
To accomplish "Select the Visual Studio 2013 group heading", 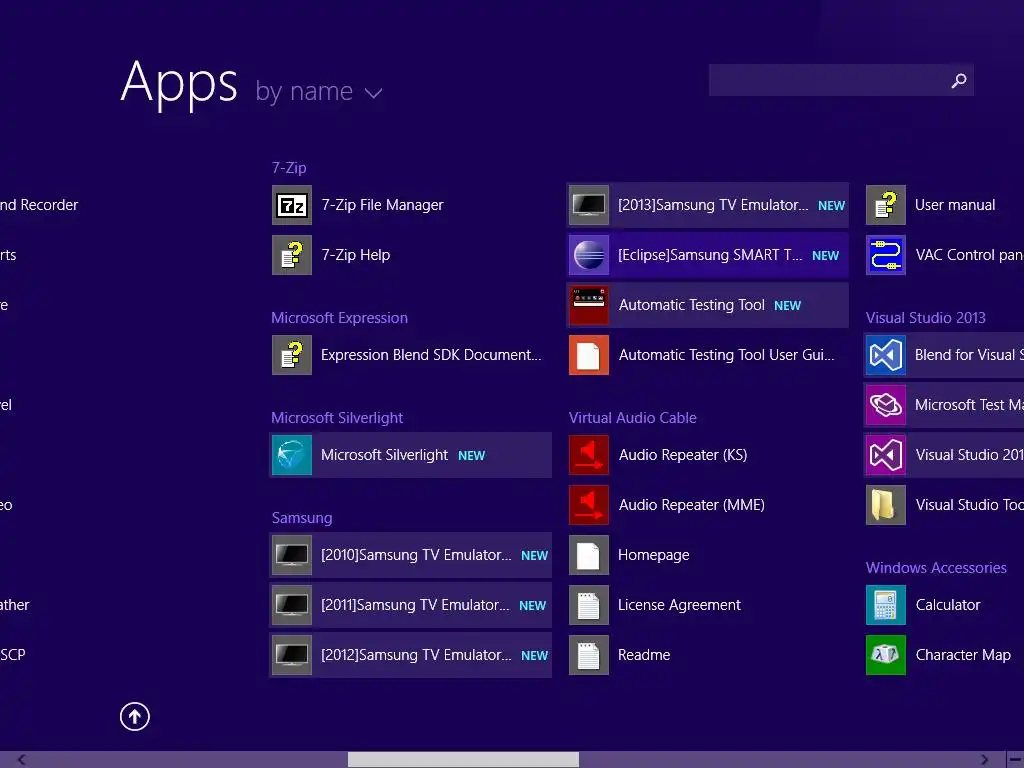I will (x=925, y=318).
